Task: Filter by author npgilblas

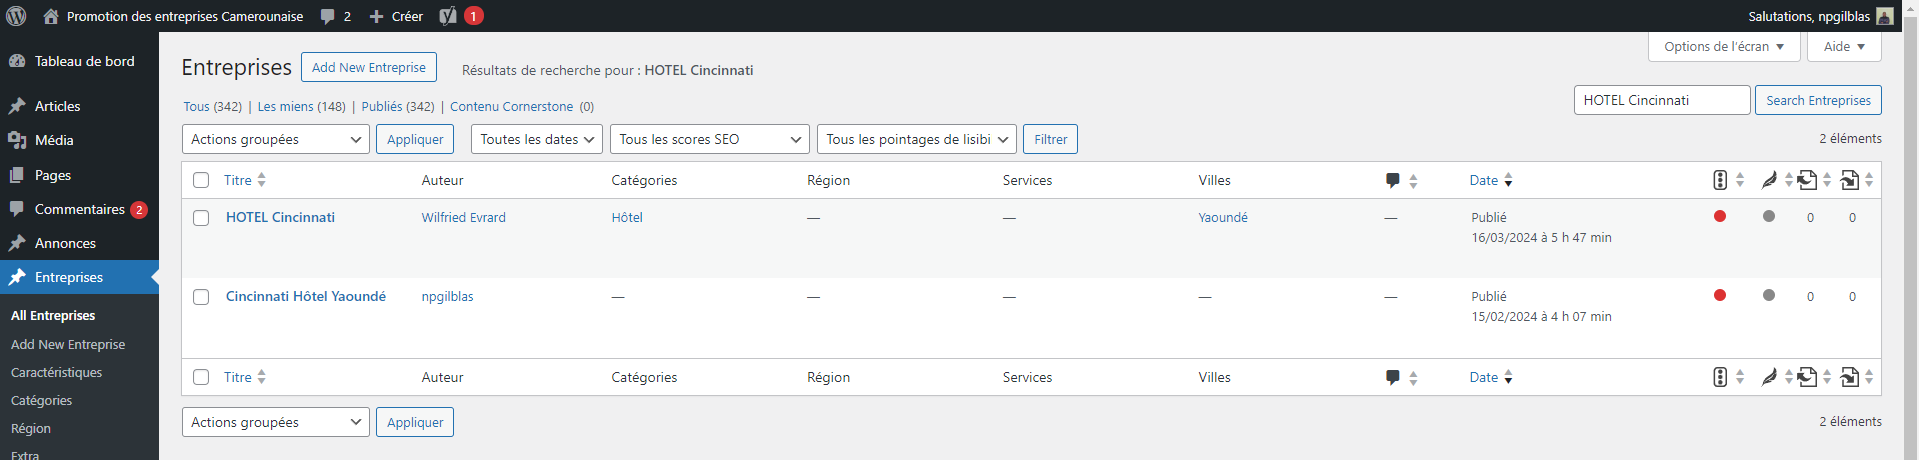Action: point(447,296)
